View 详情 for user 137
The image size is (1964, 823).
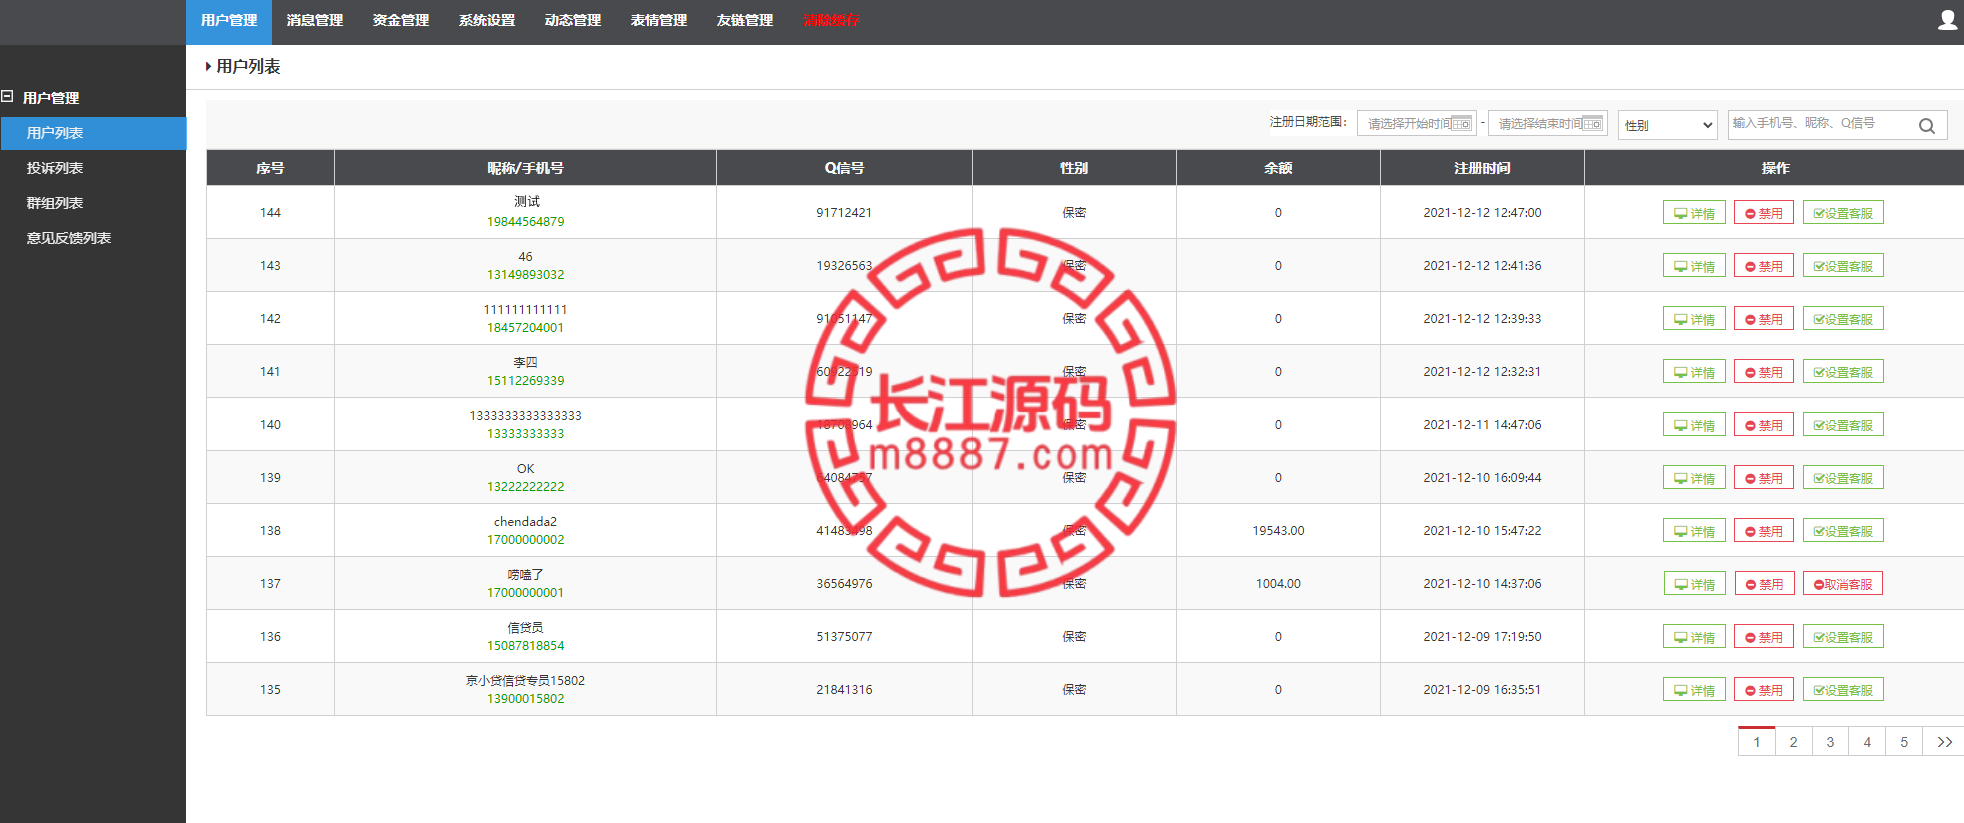(x=1694, y=584)
